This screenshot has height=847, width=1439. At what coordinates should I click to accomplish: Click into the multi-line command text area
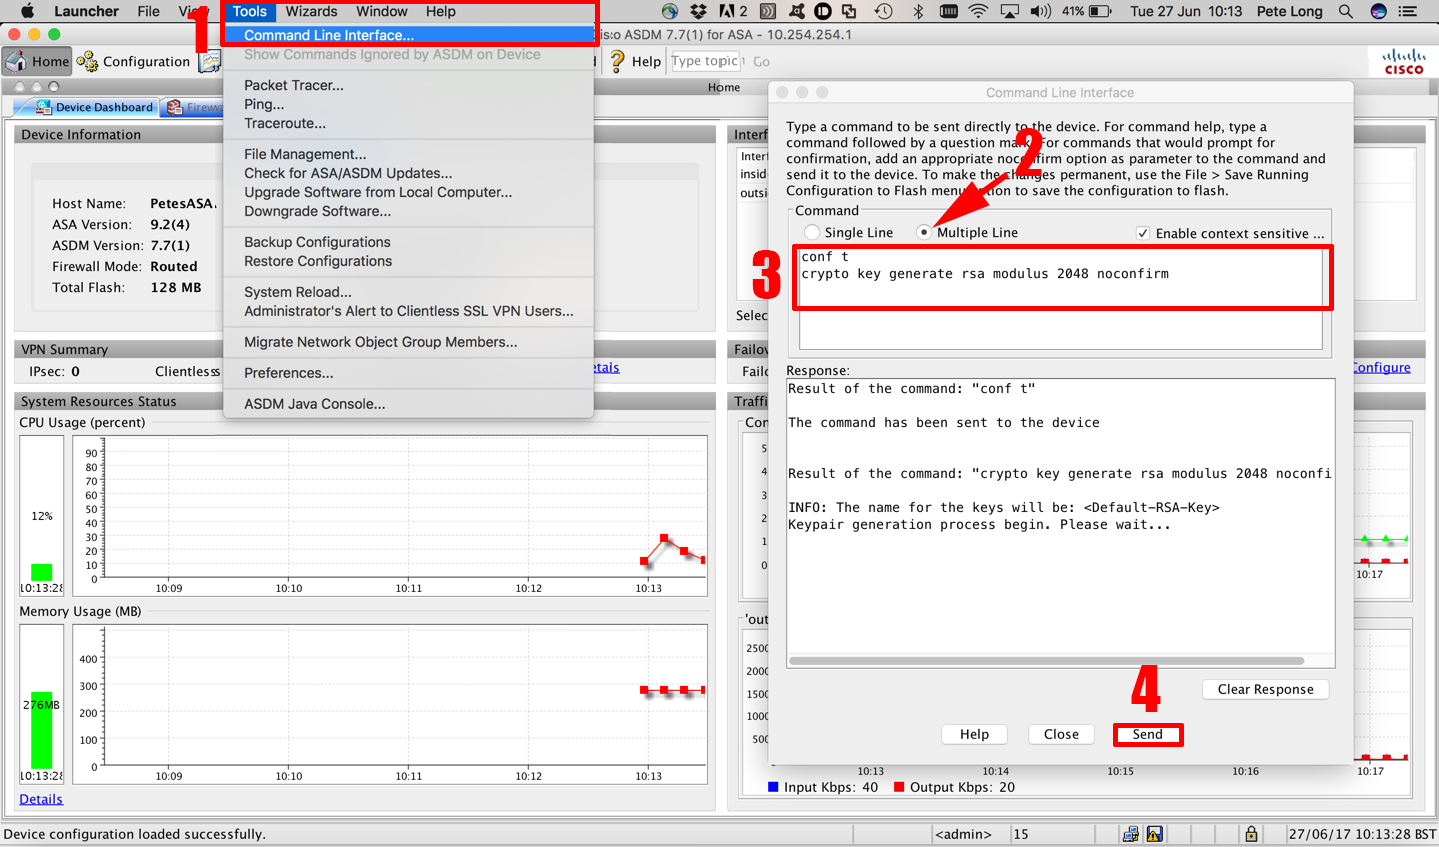point(1061,298)
